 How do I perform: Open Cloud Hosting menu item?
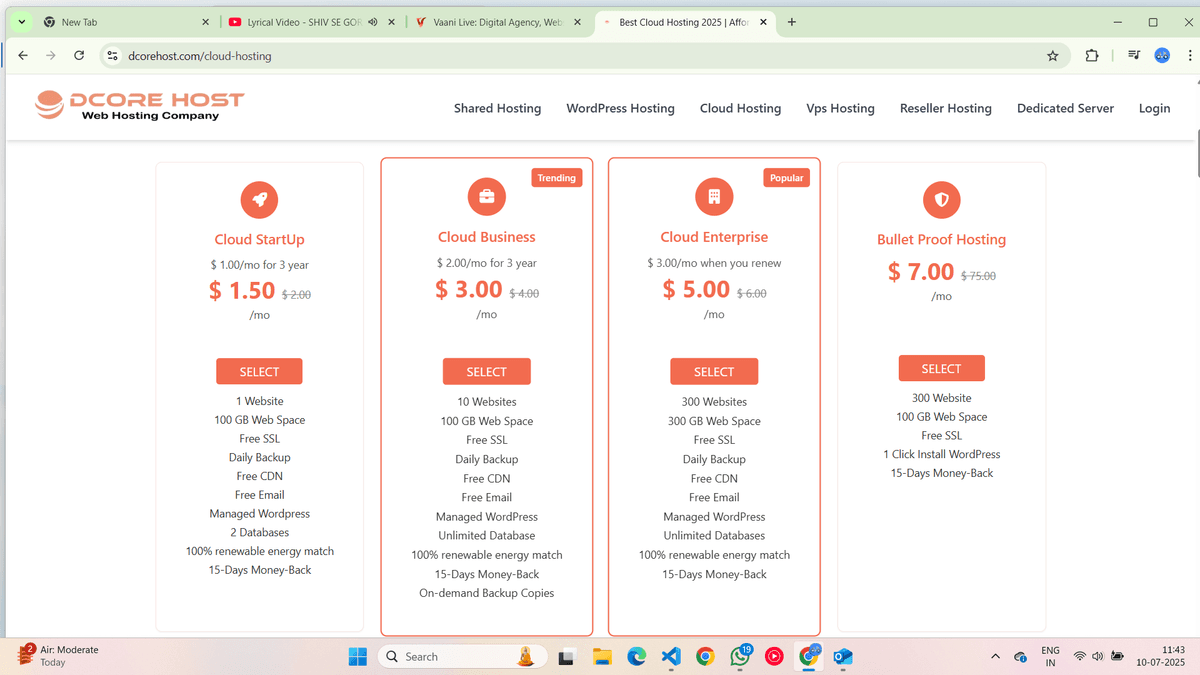click(x=740, y=108)
